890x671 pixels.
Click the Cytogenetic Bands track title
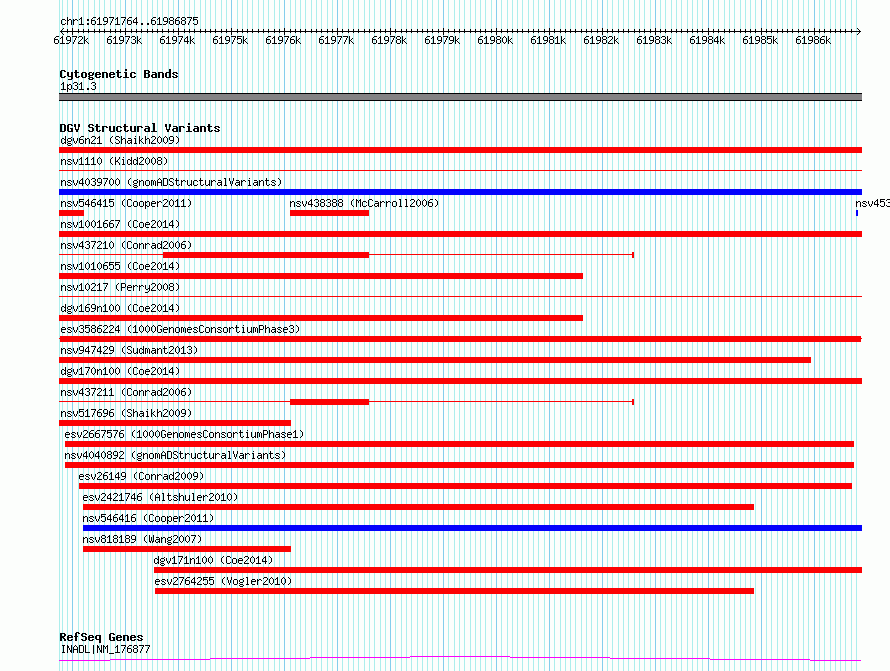(119, 74)
